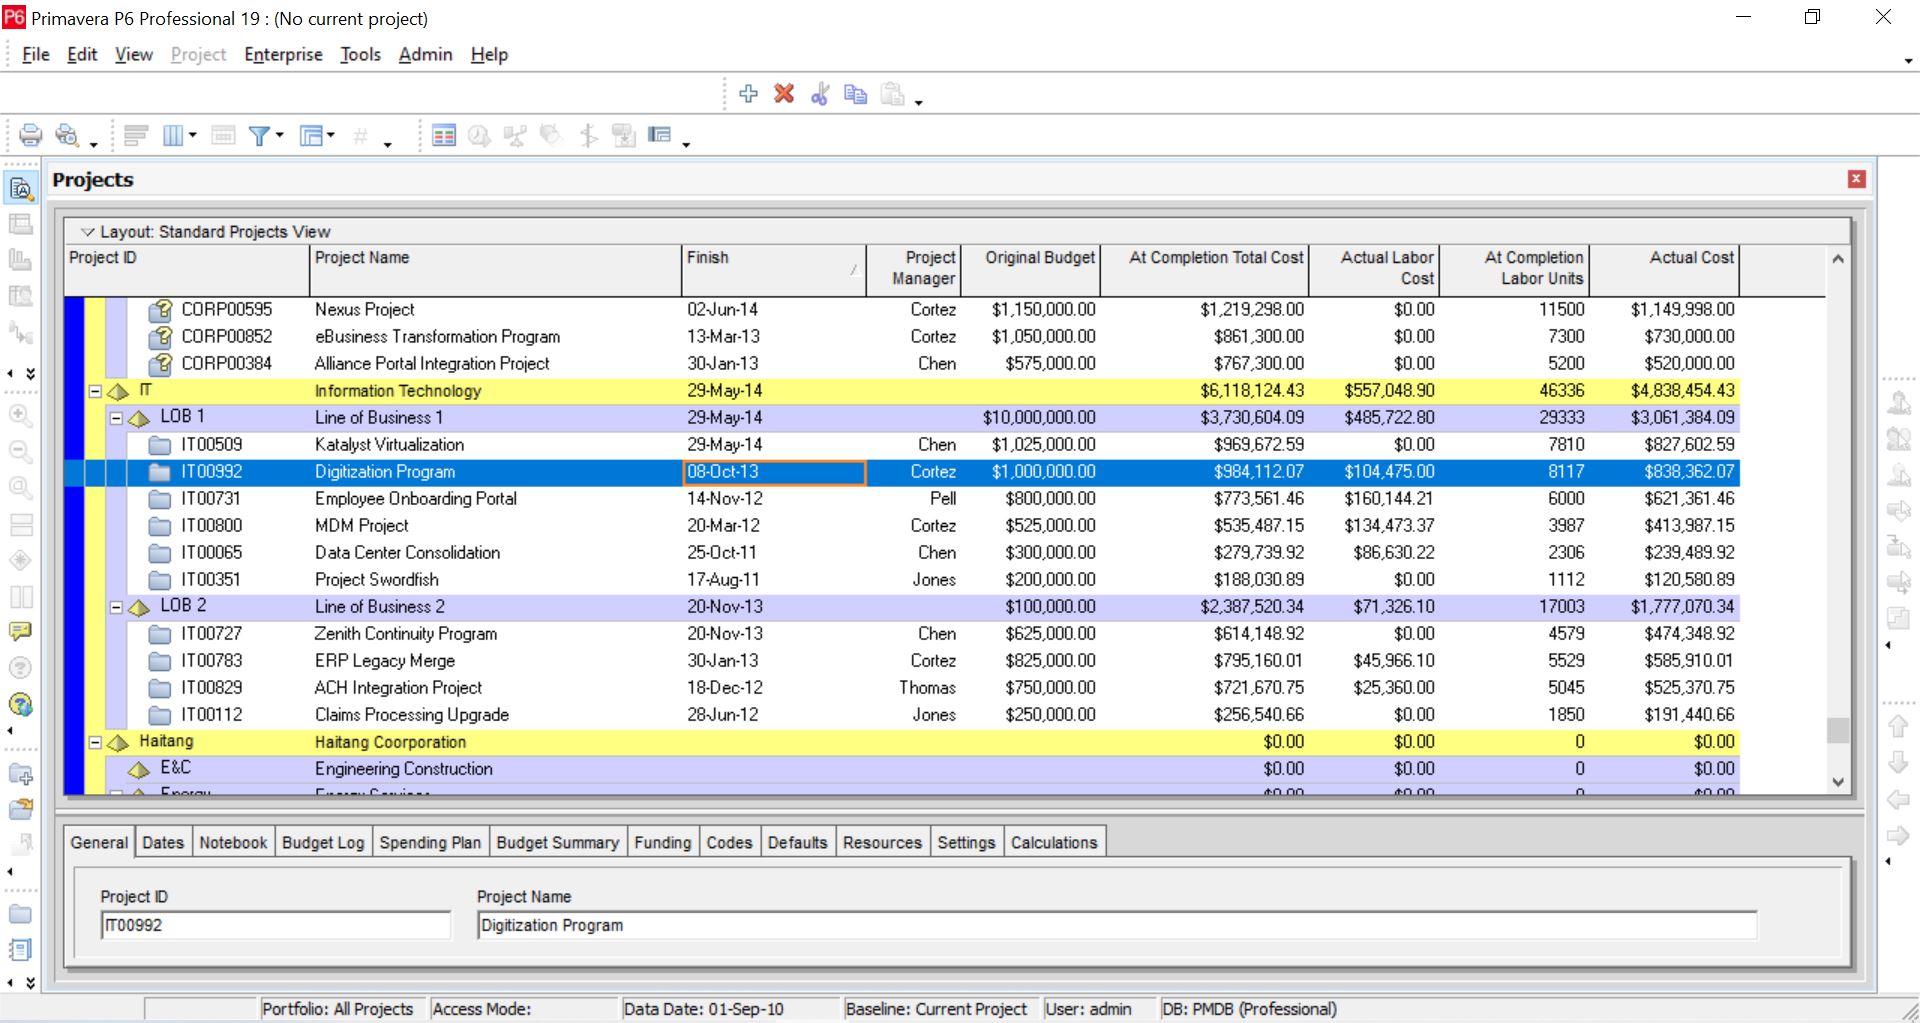Screen dimensions: 1920x1023
Task: Click the details panel layout icon
Action: coord(659,135)
